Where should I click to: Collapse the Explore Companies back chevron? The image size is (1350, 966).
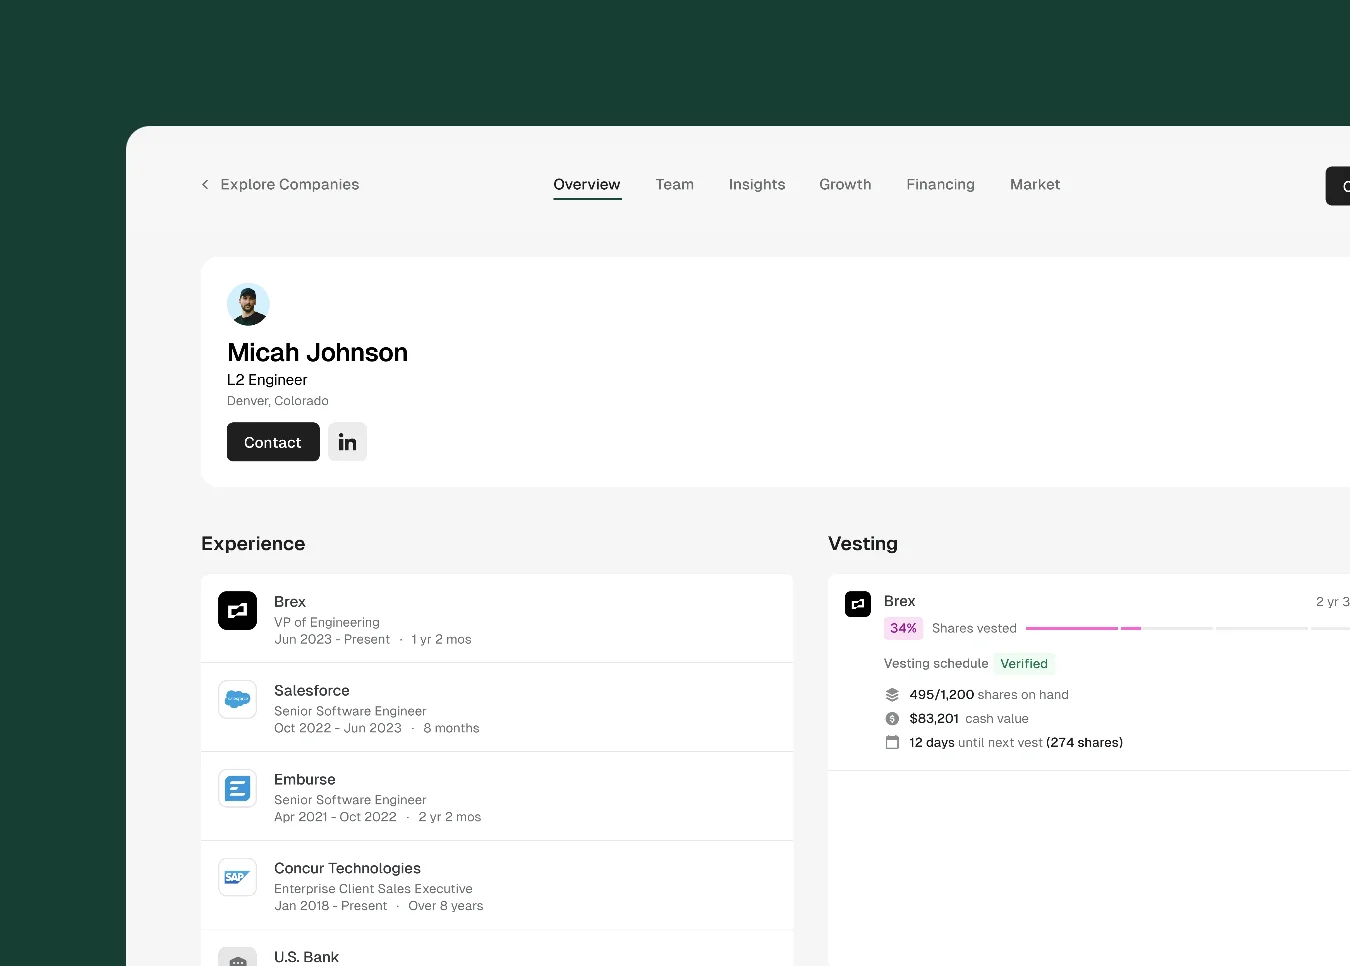click(204, 184)
